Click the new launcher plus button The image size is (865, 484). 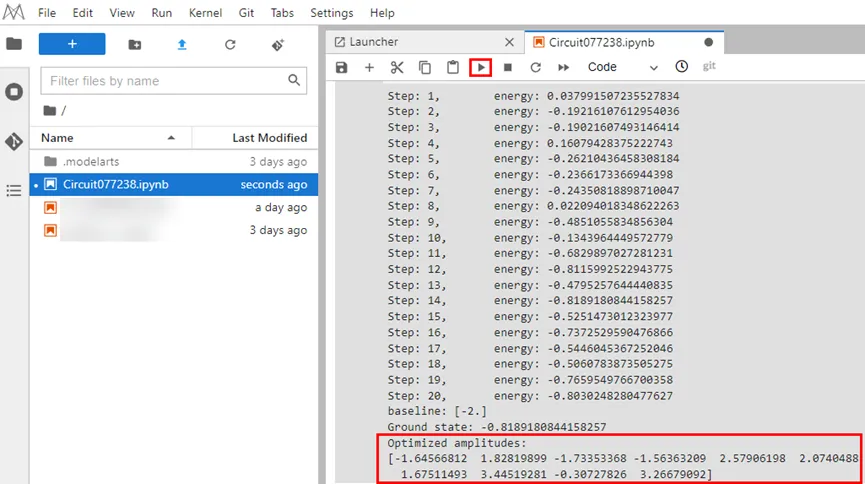(72, 44)
